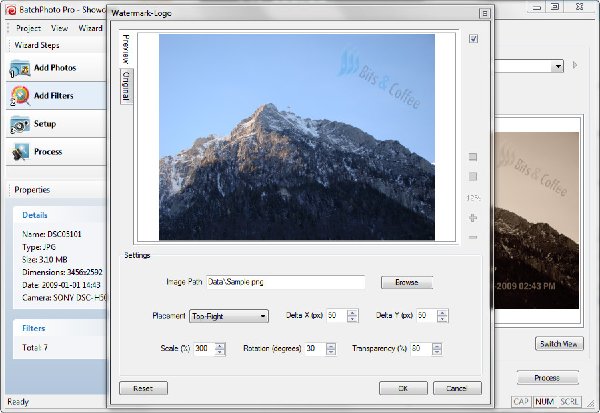Image resolution: width=600 pixels, height=413 pixels.
Task: Click the small arrow icon right of main dropdown
Action: (575, 65)
